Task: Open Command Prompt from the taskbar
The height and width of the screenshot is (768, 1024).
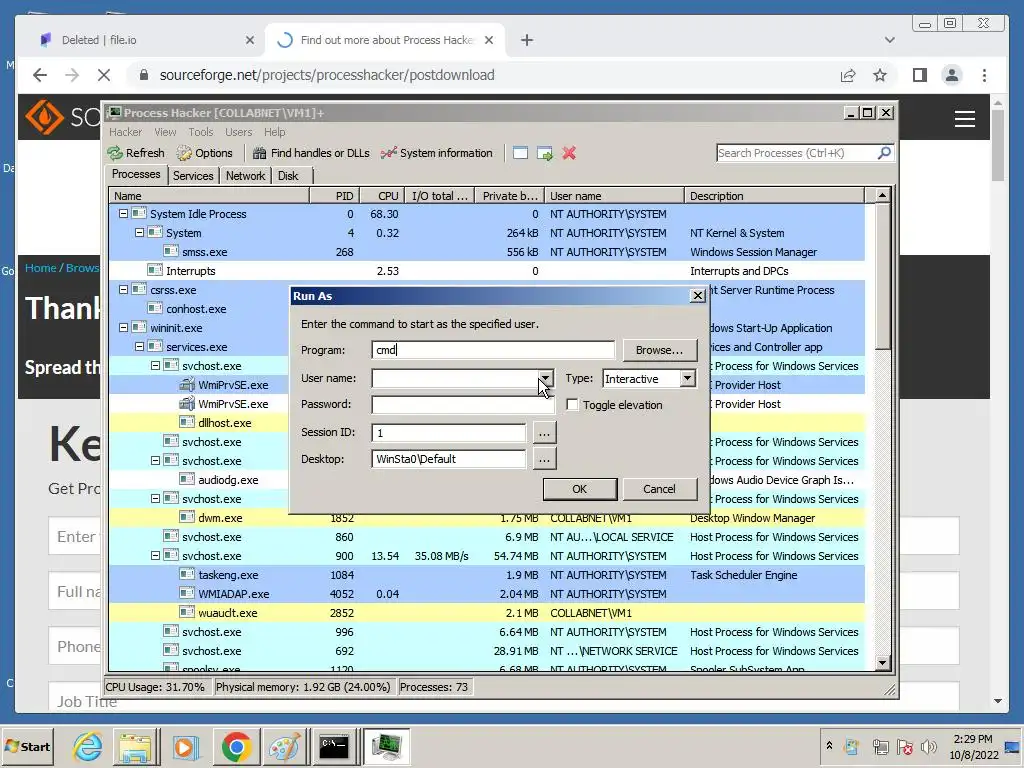Action: [x=334, y=746]
